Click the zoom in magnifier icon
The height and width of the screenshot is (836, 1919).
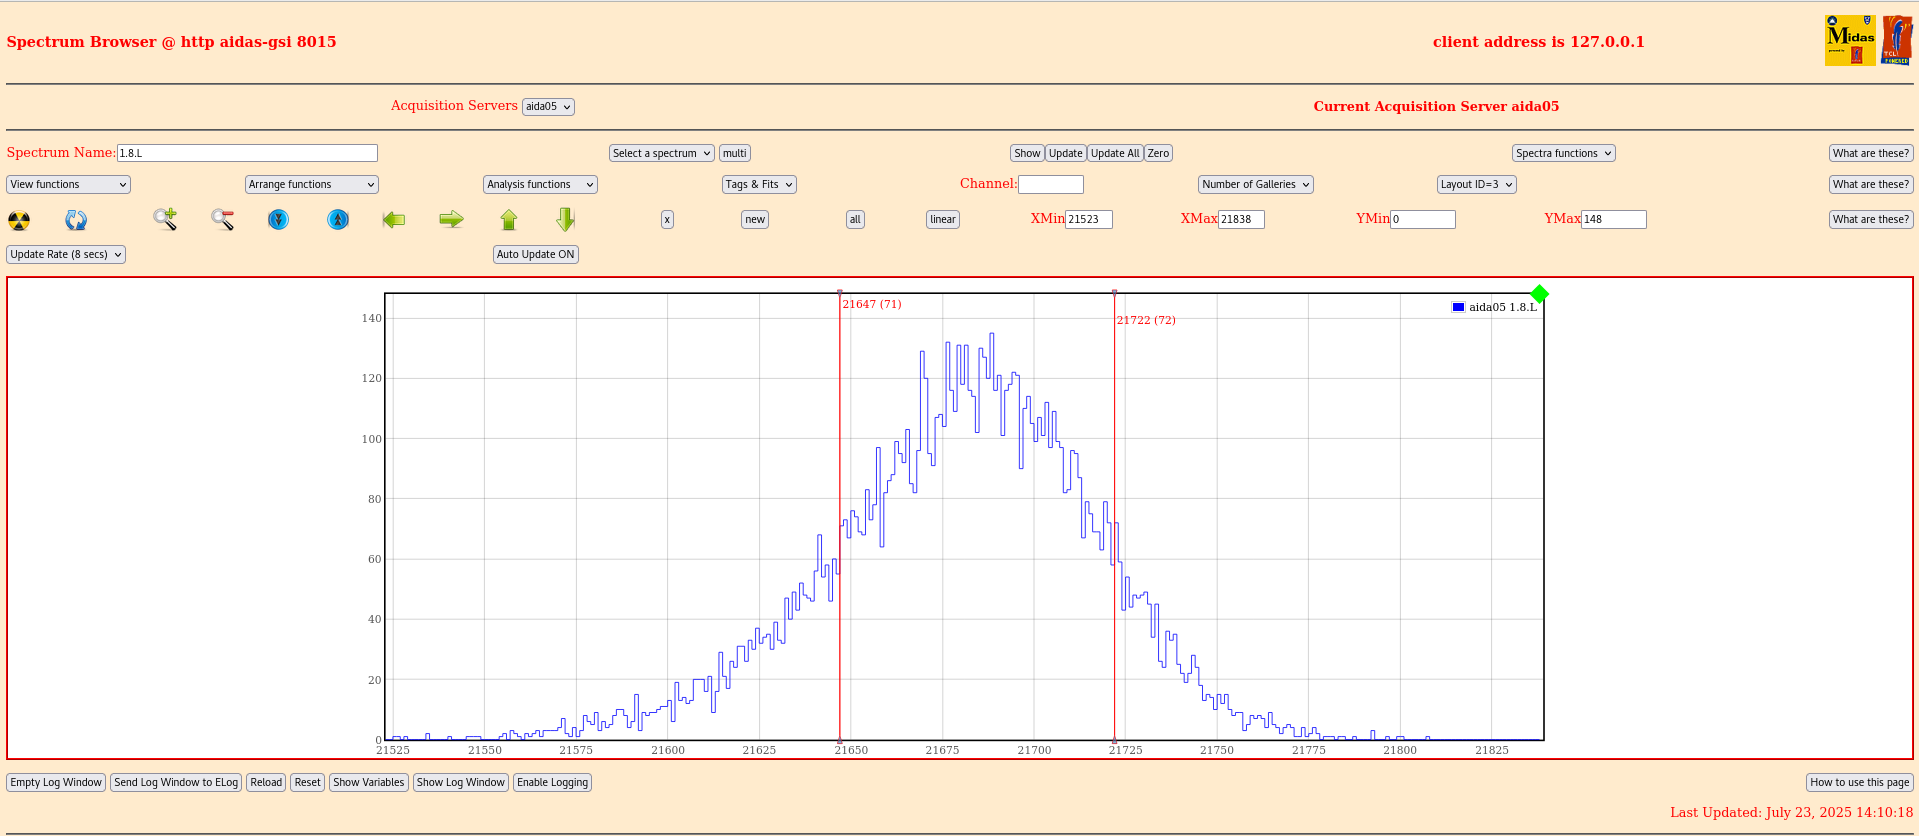point(165,219)
